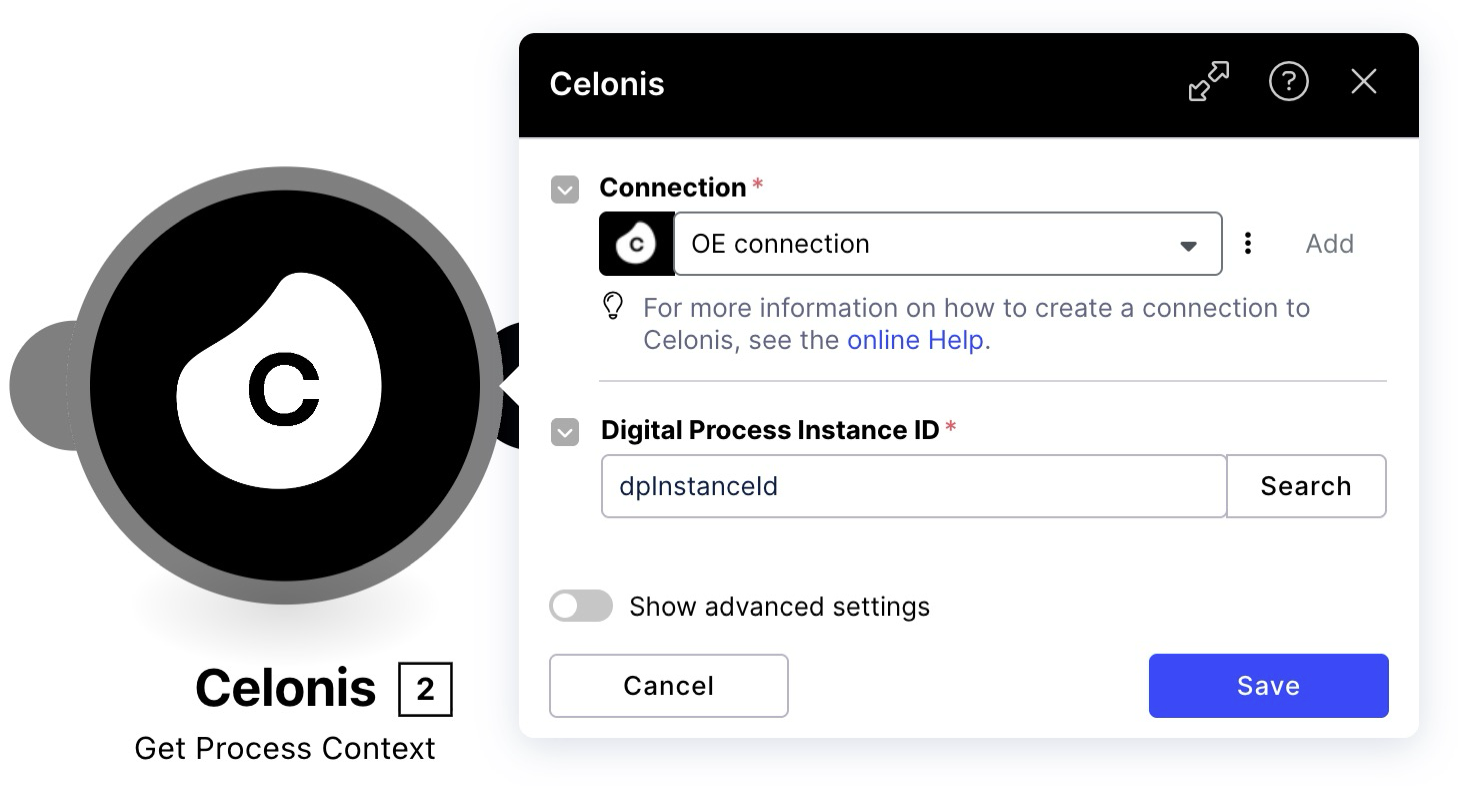Collapse the Digital Process Instance ID chevron
This screenshot has width=1458, height=786.
tap(565, 432)
